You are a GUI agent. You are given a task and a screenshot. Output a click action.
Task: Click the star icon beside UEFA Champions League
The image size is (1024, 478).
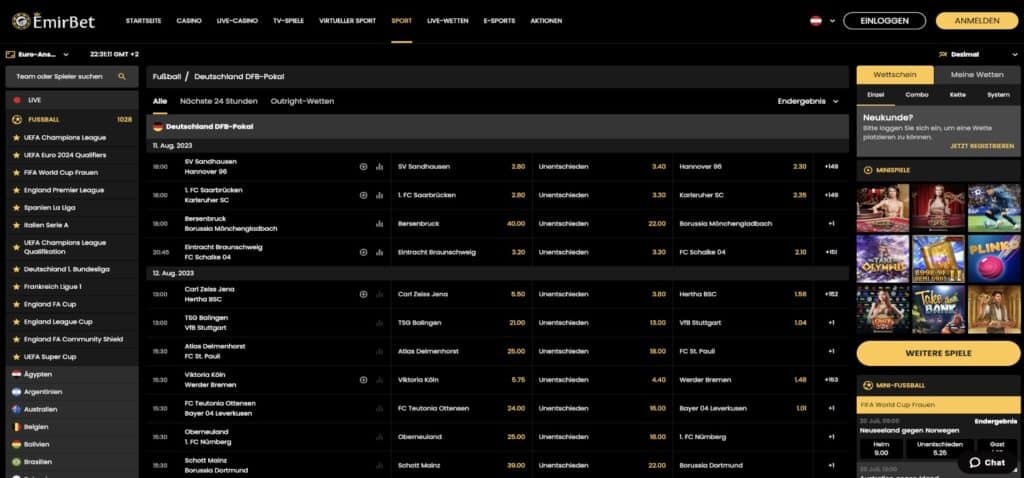(x=17, y=138)
